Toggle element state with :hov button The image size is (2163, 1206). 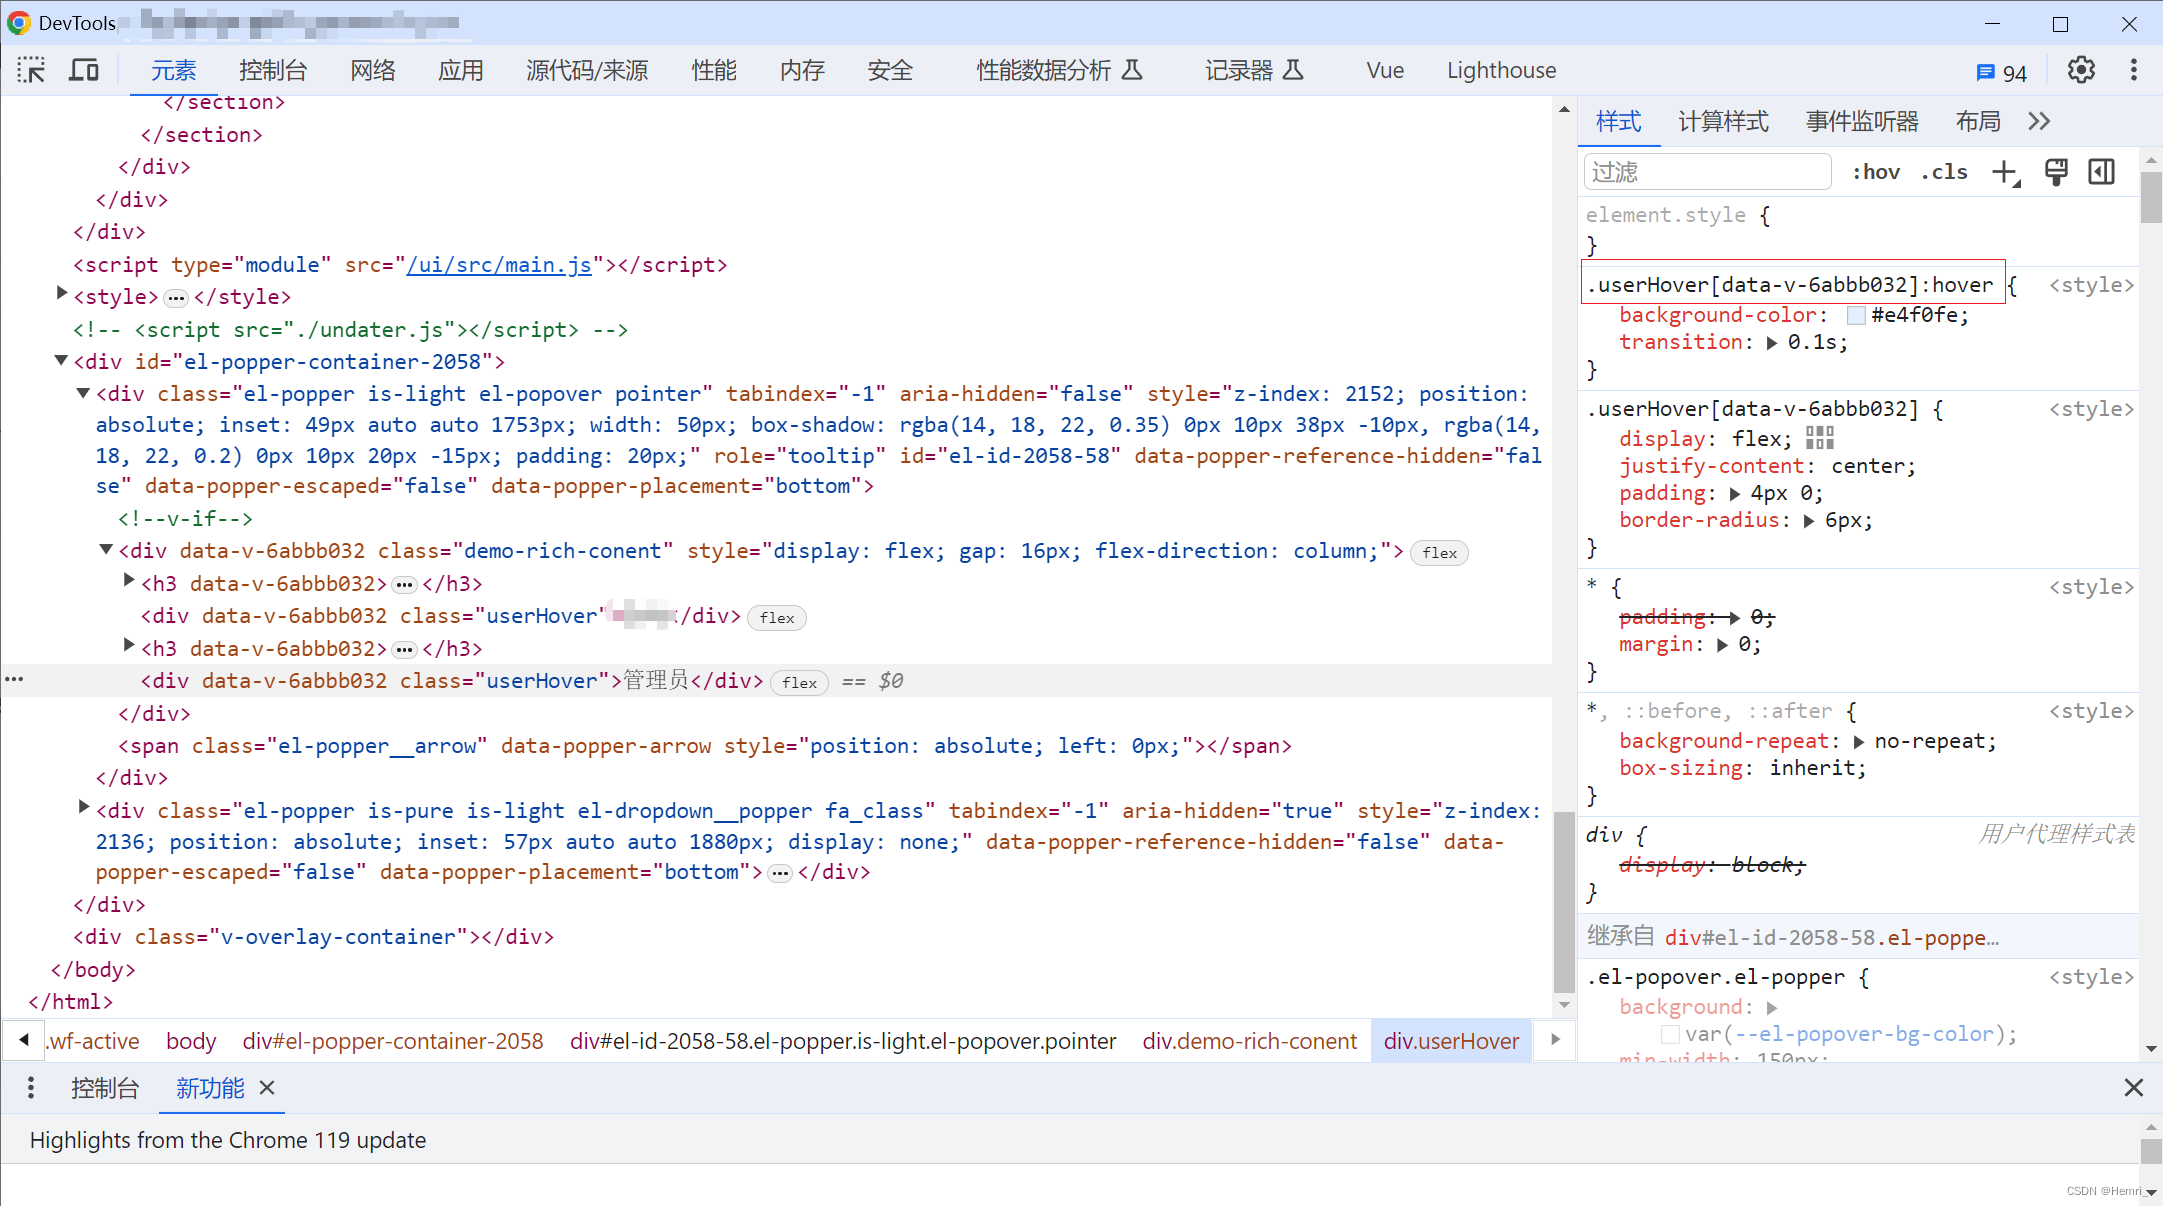[1876, 171]
